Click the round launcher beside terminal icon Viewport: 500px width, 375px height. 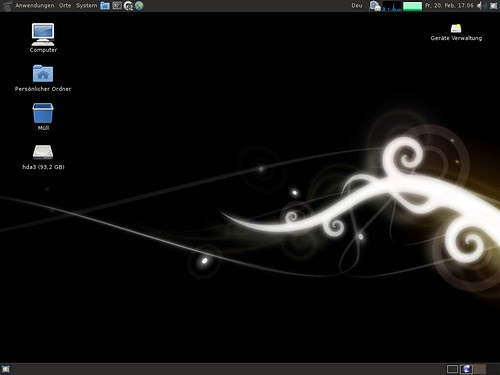128,6
